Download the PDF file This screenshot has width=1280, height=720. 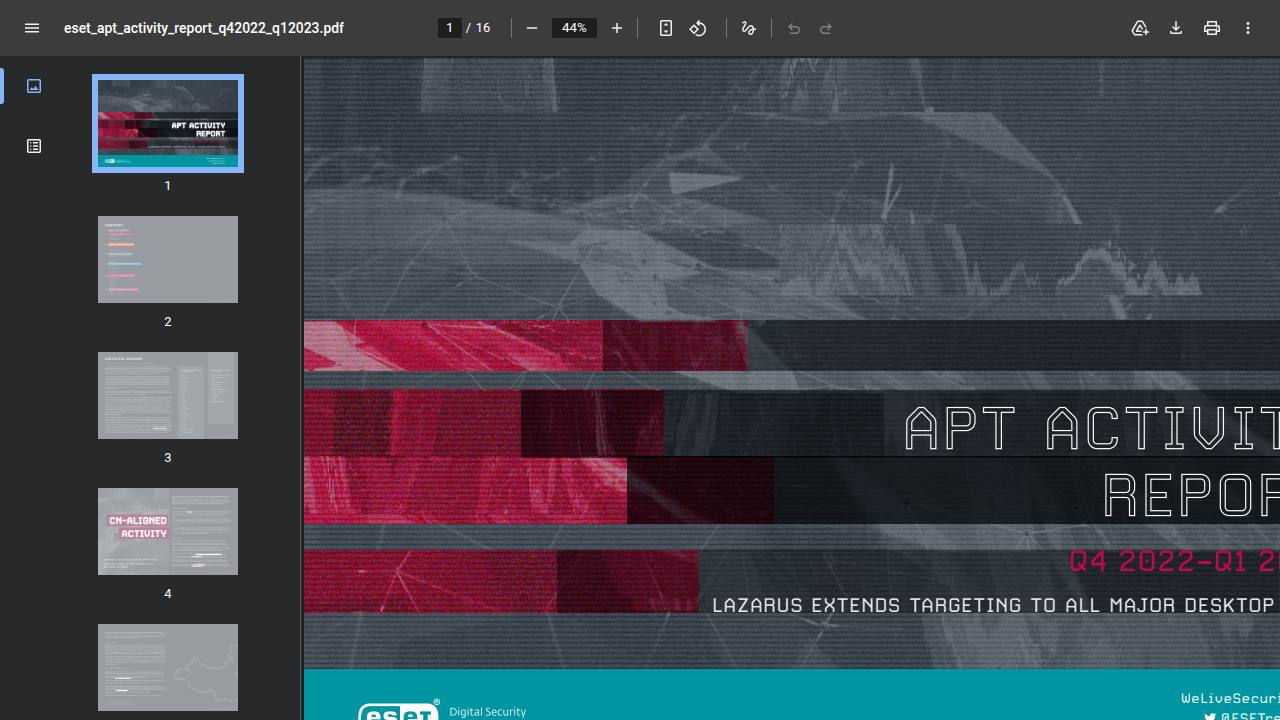click(1176, 28)
